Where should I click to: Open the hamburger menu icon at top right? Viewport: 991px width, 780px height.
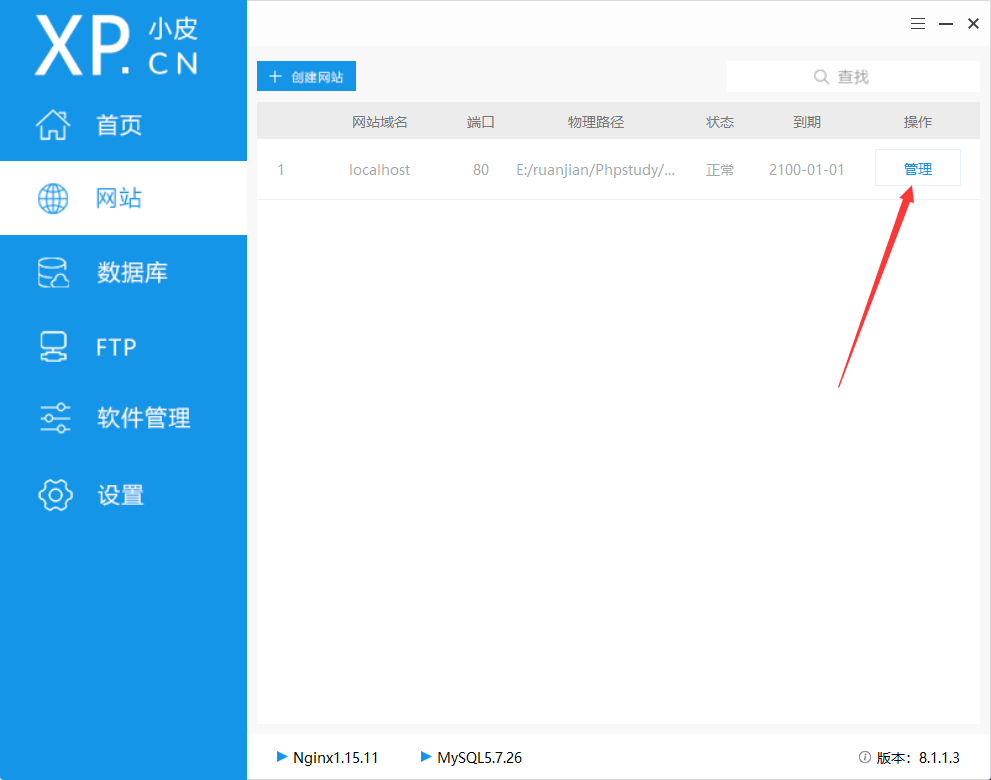(918, 24)
